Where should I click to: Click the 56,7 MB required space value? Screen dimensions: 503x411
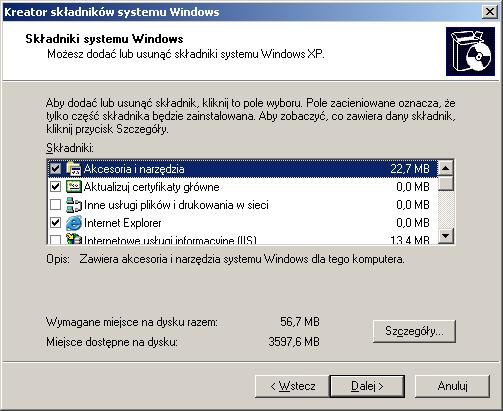point(300,322)
